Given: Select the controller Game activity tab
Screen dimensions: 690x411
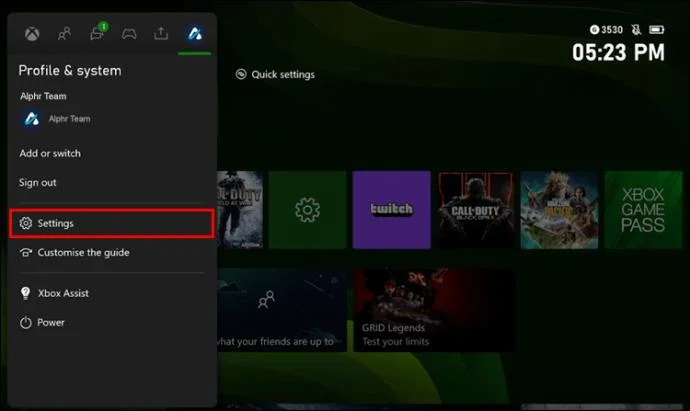Looking at the screenshot, I should [x=129, y=34].
